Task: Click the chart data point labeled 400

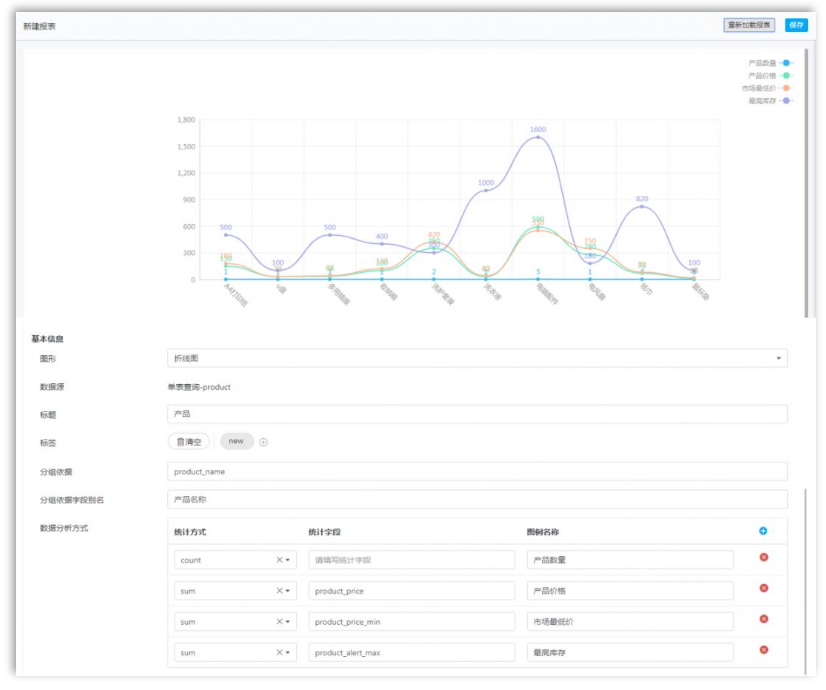Action: [382, 244]
